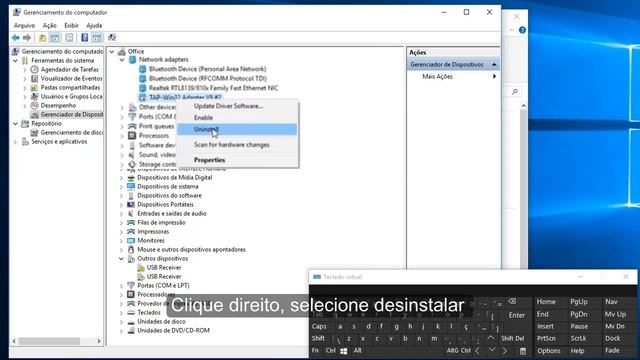640x360 pixels.
Task: Click the Unidades de DVD/CD-ROM icon
Action: [x=131, y=331]
